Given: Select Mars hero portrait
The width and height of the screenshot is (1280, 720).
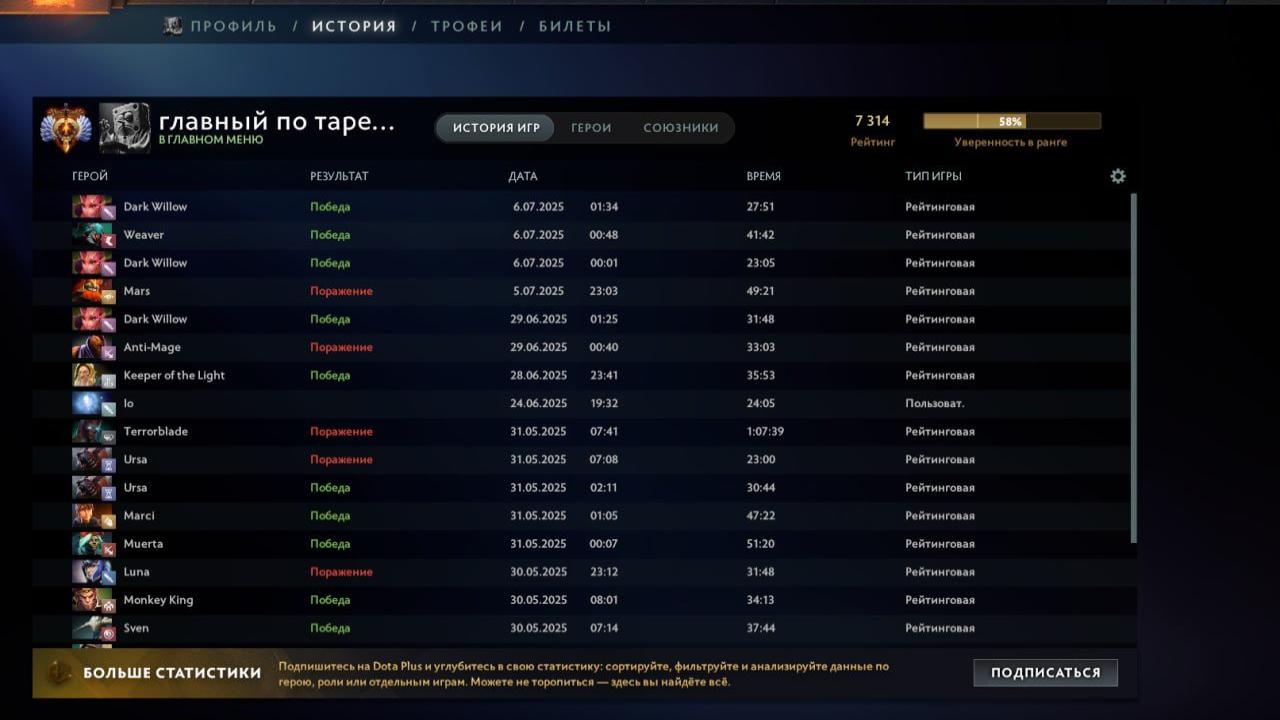Looking at the screenshot, I should point(94,291).
